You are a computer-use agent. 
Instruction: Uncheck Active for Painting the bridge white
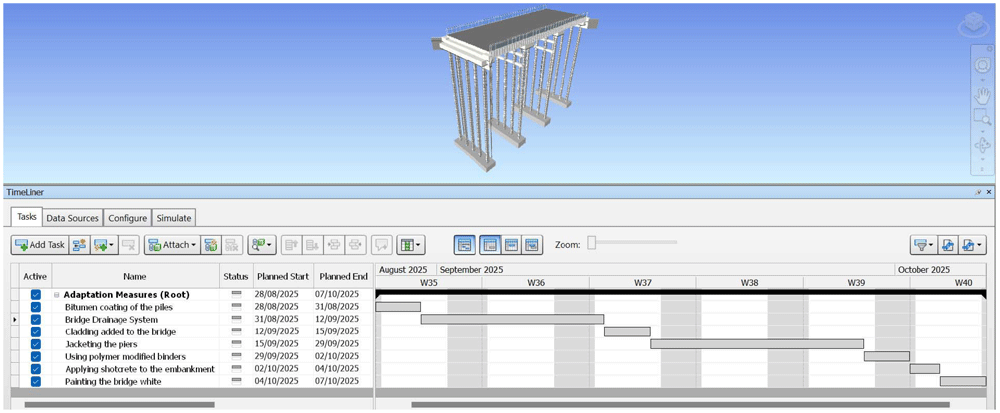(36, 381)
